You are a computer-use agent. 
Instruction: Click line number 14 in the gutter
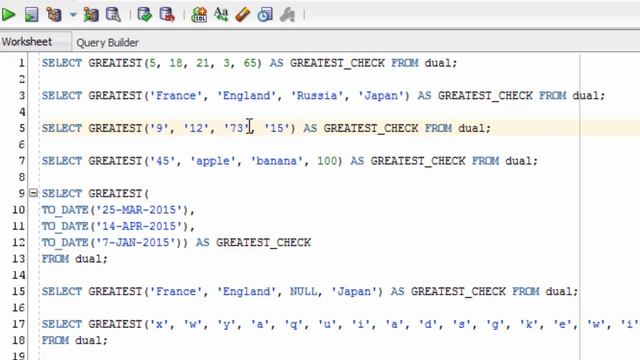coord(18,275)
